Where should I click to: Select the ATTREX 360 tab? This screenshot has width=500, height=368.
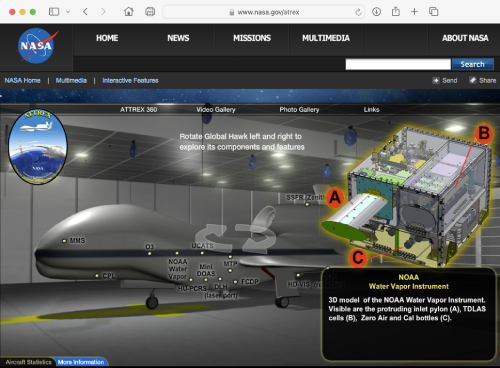(139, 109)
